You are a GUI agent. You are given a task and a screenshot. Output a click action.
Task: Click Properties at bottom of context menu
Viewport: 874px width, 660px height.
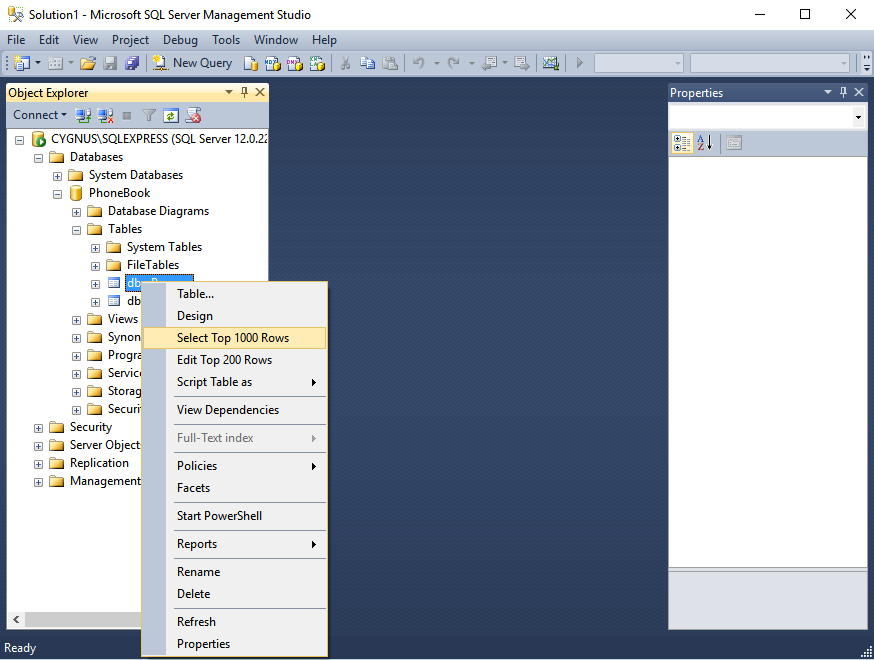point(235,644)
